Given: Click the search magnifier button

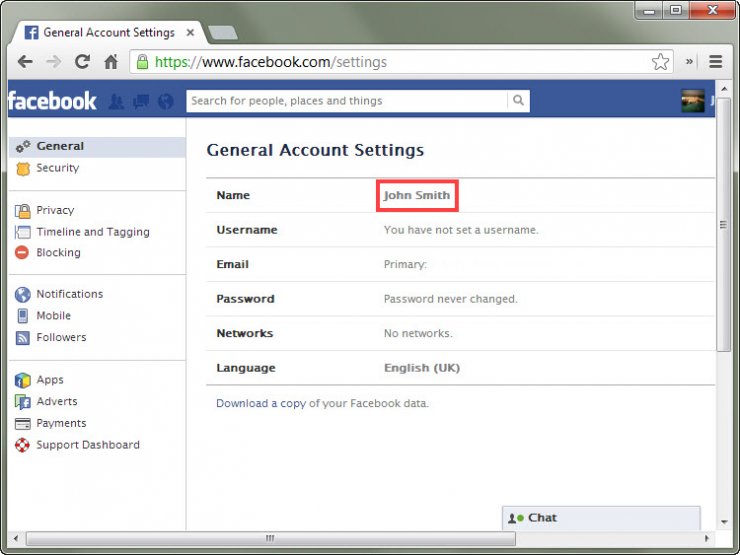Looking at the screenshot, I should point(518,101).
